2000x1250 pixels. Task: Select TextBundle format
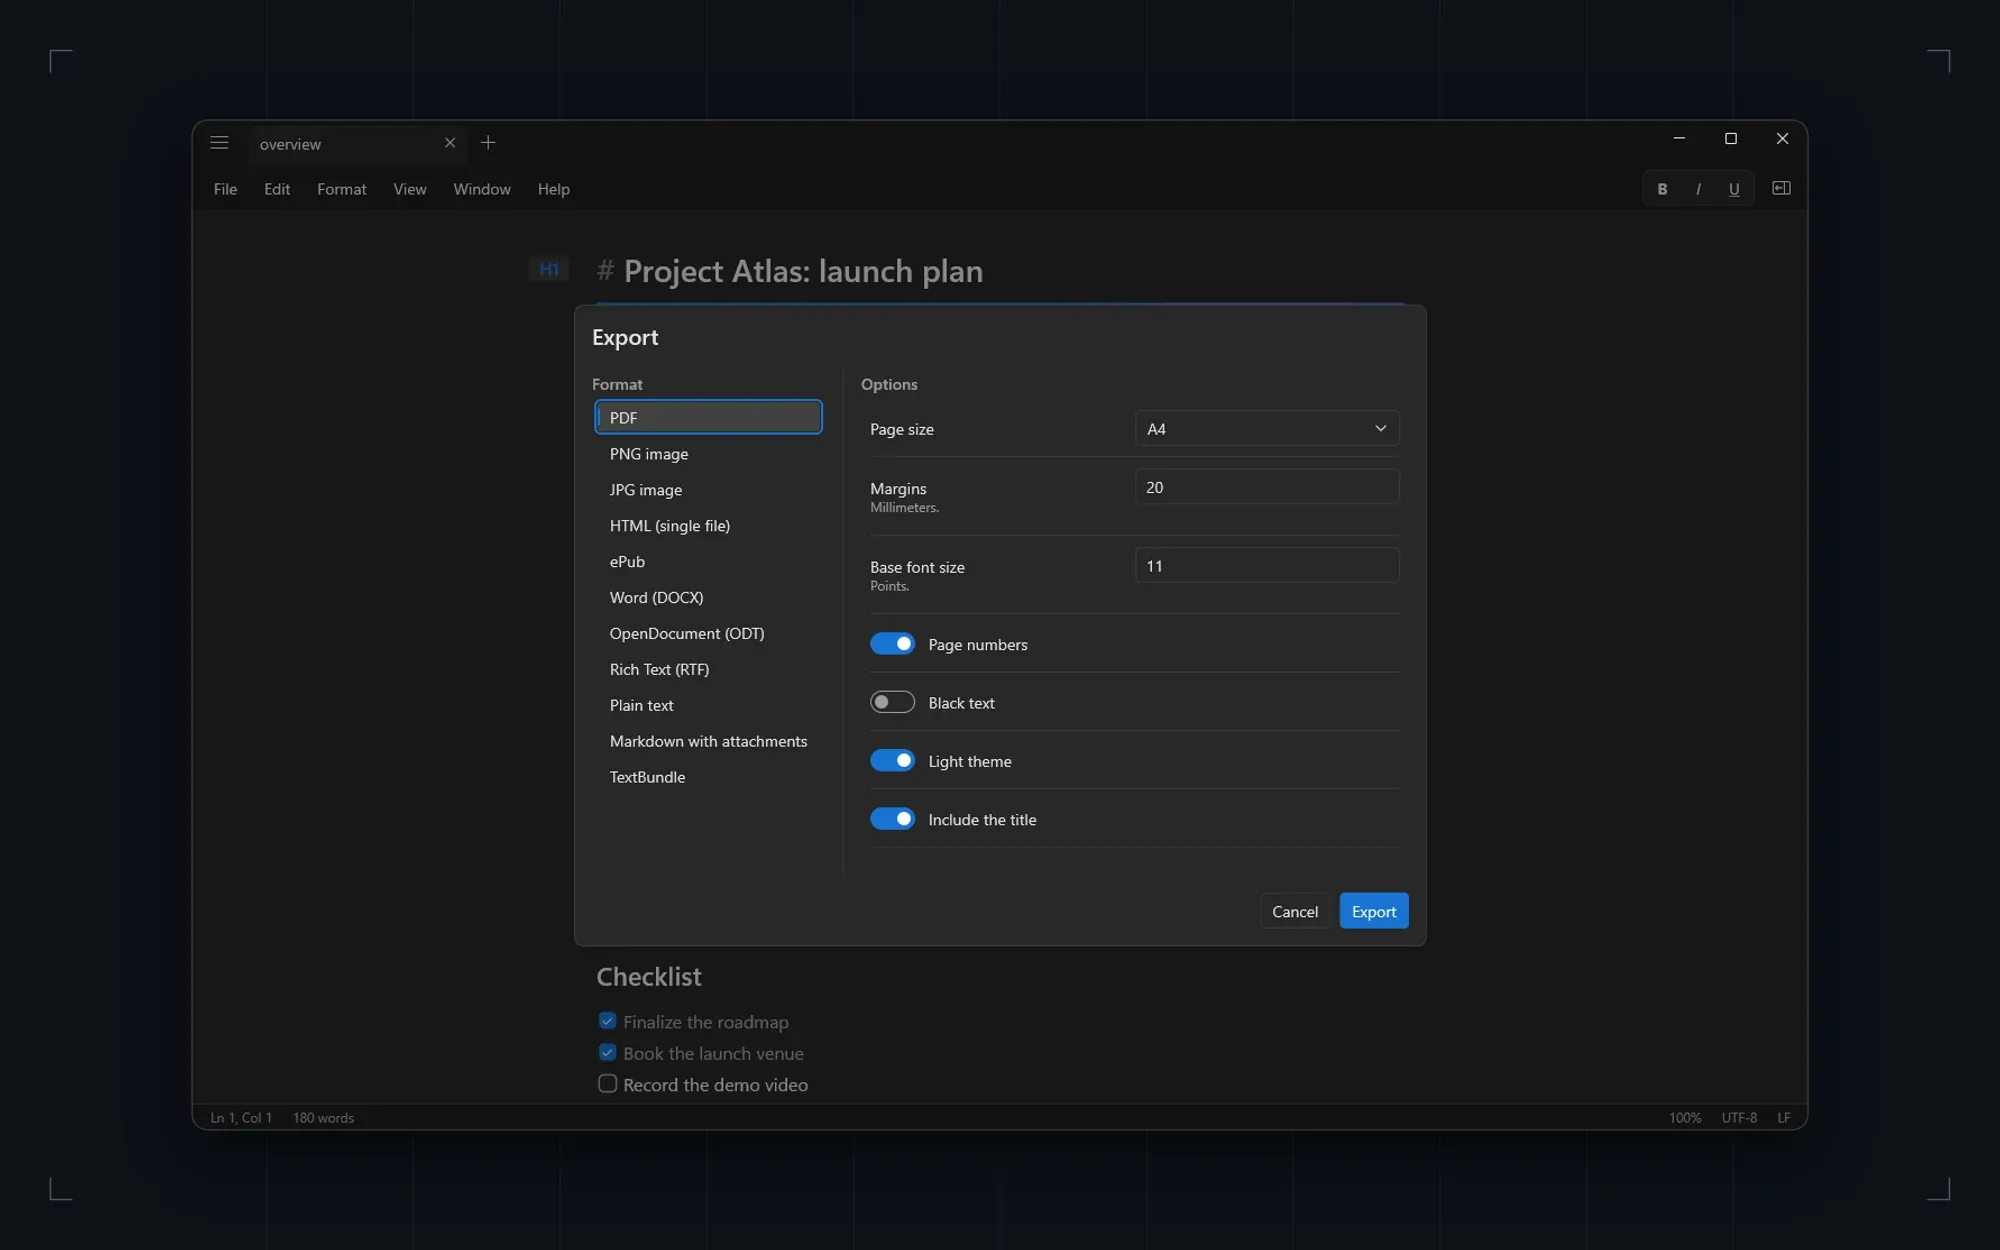708,778
